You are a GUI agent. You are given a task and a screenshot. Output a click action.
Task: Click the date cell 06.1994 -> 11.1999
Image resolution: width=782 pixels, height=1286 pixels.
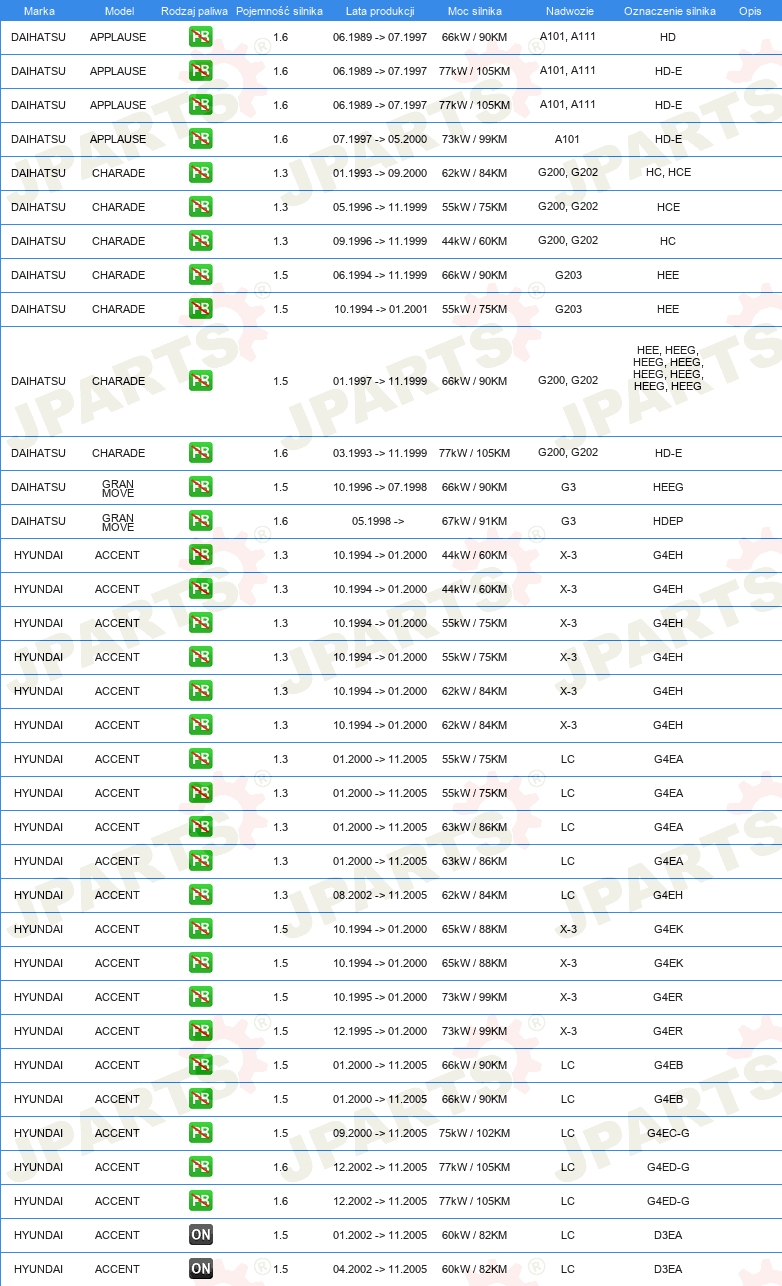coord(380,275)
